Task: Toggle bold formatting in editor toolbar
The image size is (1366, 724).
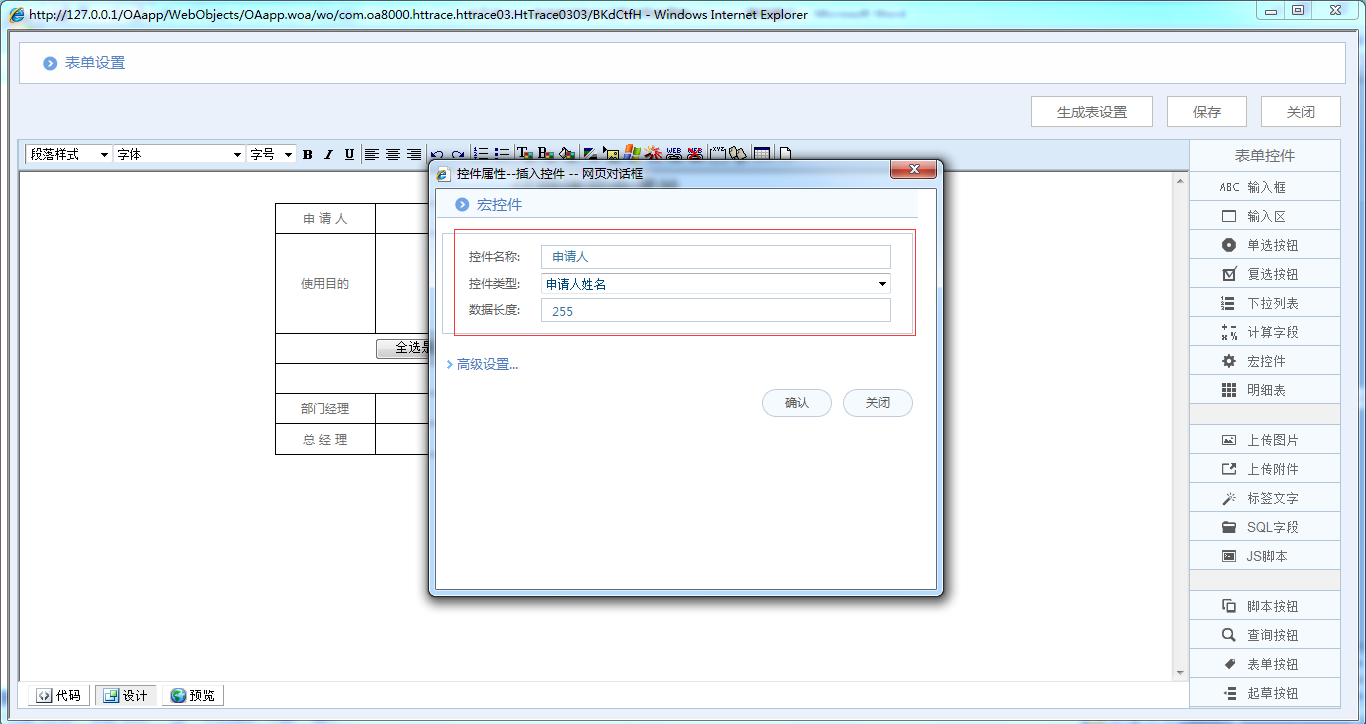Action: (x=308, y=154)
